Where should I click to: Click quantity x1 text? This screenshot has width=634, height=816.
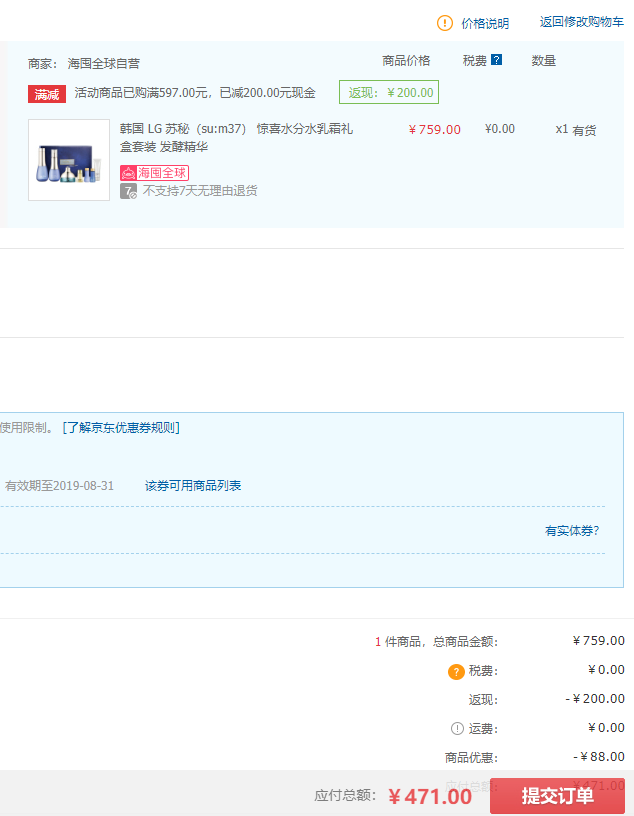point(562,129)
